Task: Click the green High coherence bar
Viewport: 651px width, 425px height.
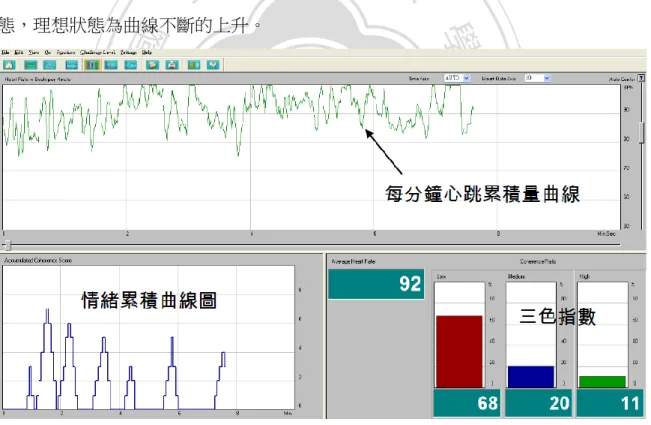Action: 602,381
